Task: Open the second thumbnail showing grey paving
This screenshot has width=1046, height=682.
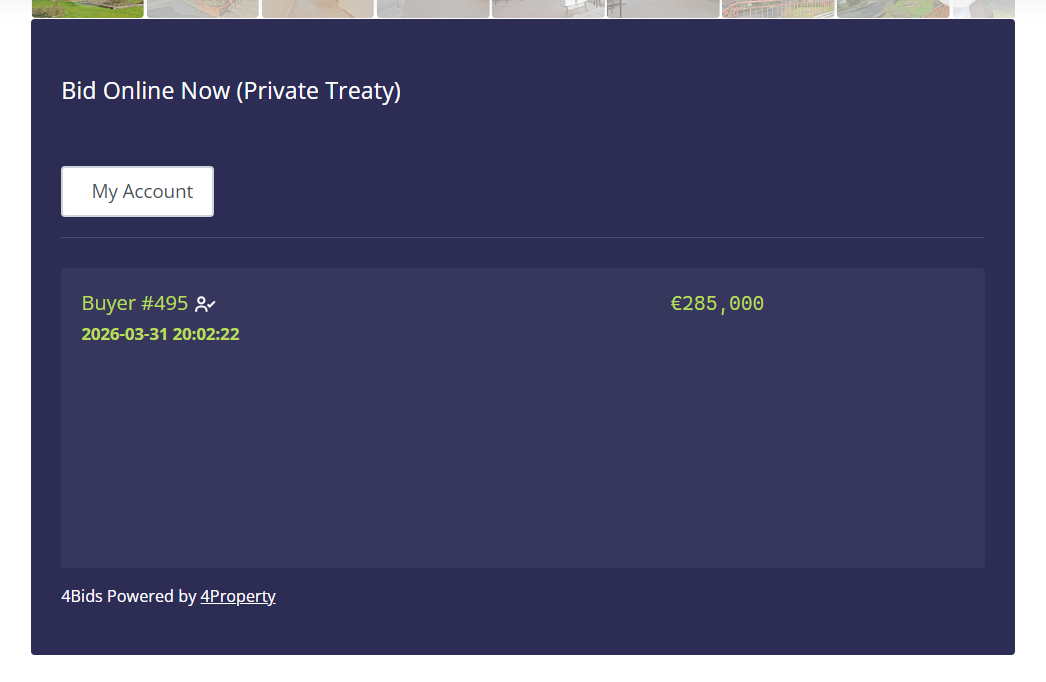Action: pos(203,8)
